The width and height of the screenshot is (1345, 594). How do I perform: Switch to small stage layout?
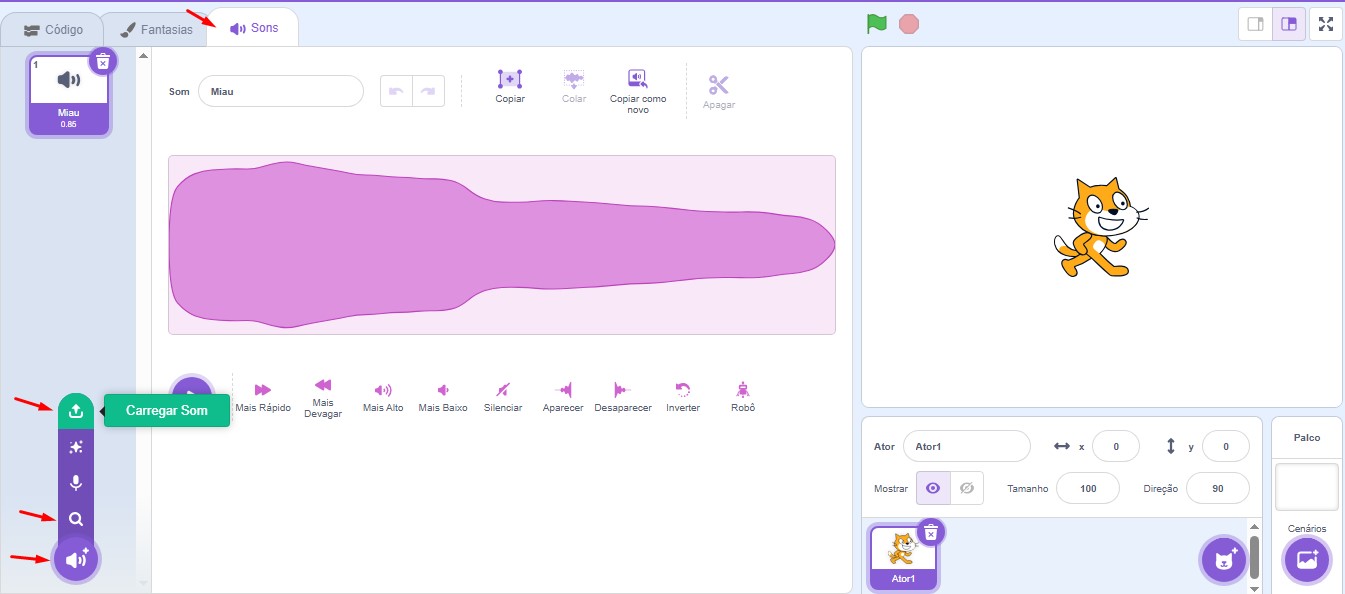(x=1255, y=24)
